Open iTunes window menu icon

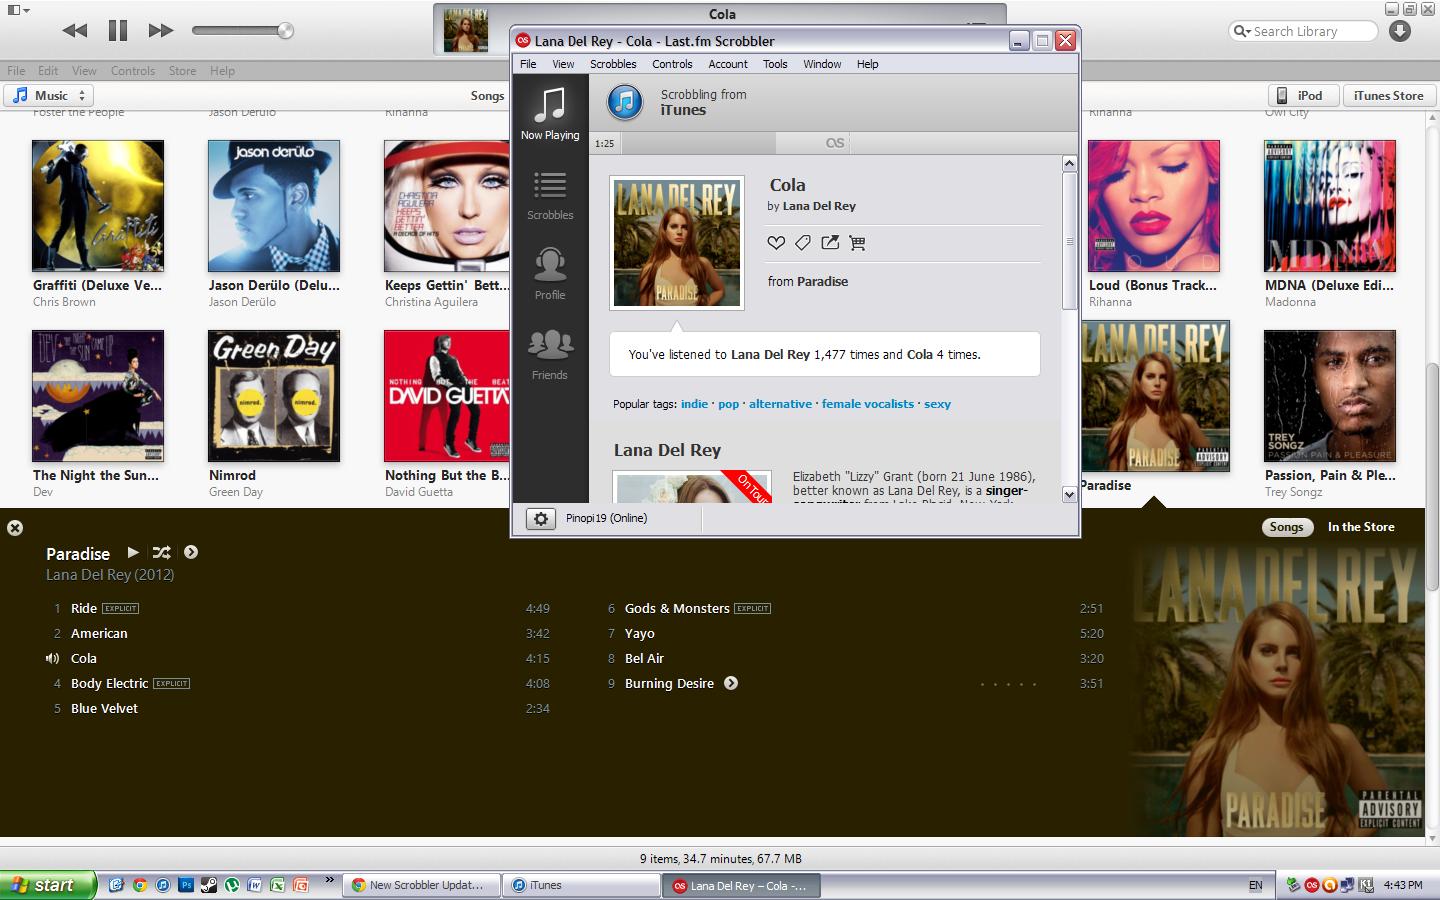(x=18, y=10)
